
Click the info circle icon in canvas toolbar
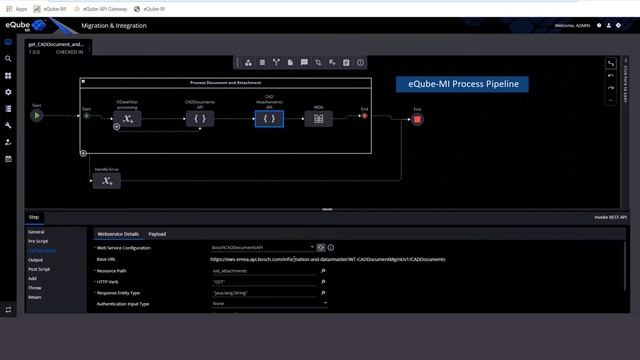click(360, 62)
